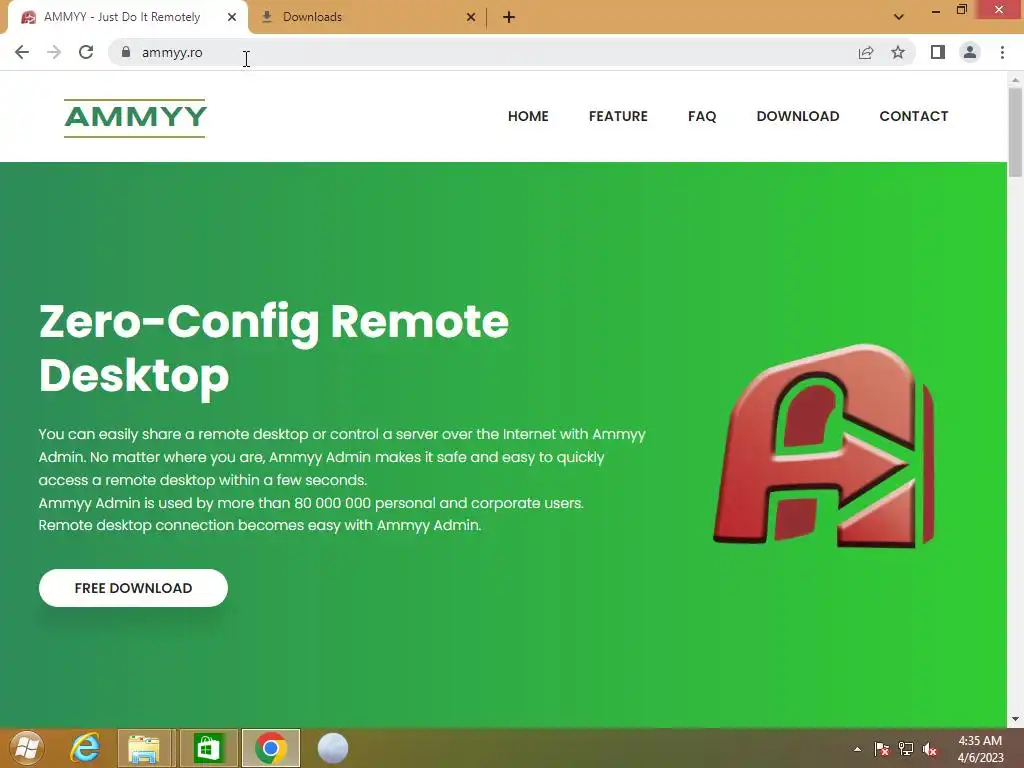Click the Chrome taskbar icon

coord(271,748)
